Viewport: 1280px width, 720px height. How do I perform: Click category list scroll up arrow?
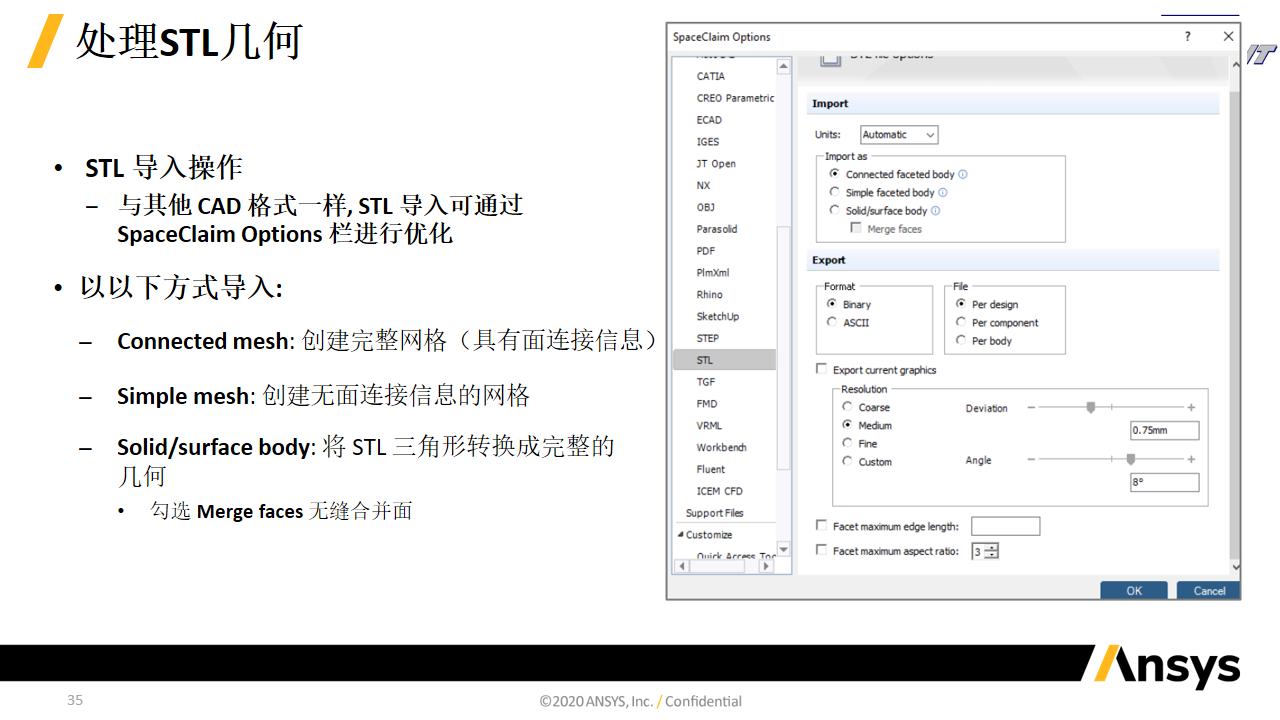click(784, 66)
